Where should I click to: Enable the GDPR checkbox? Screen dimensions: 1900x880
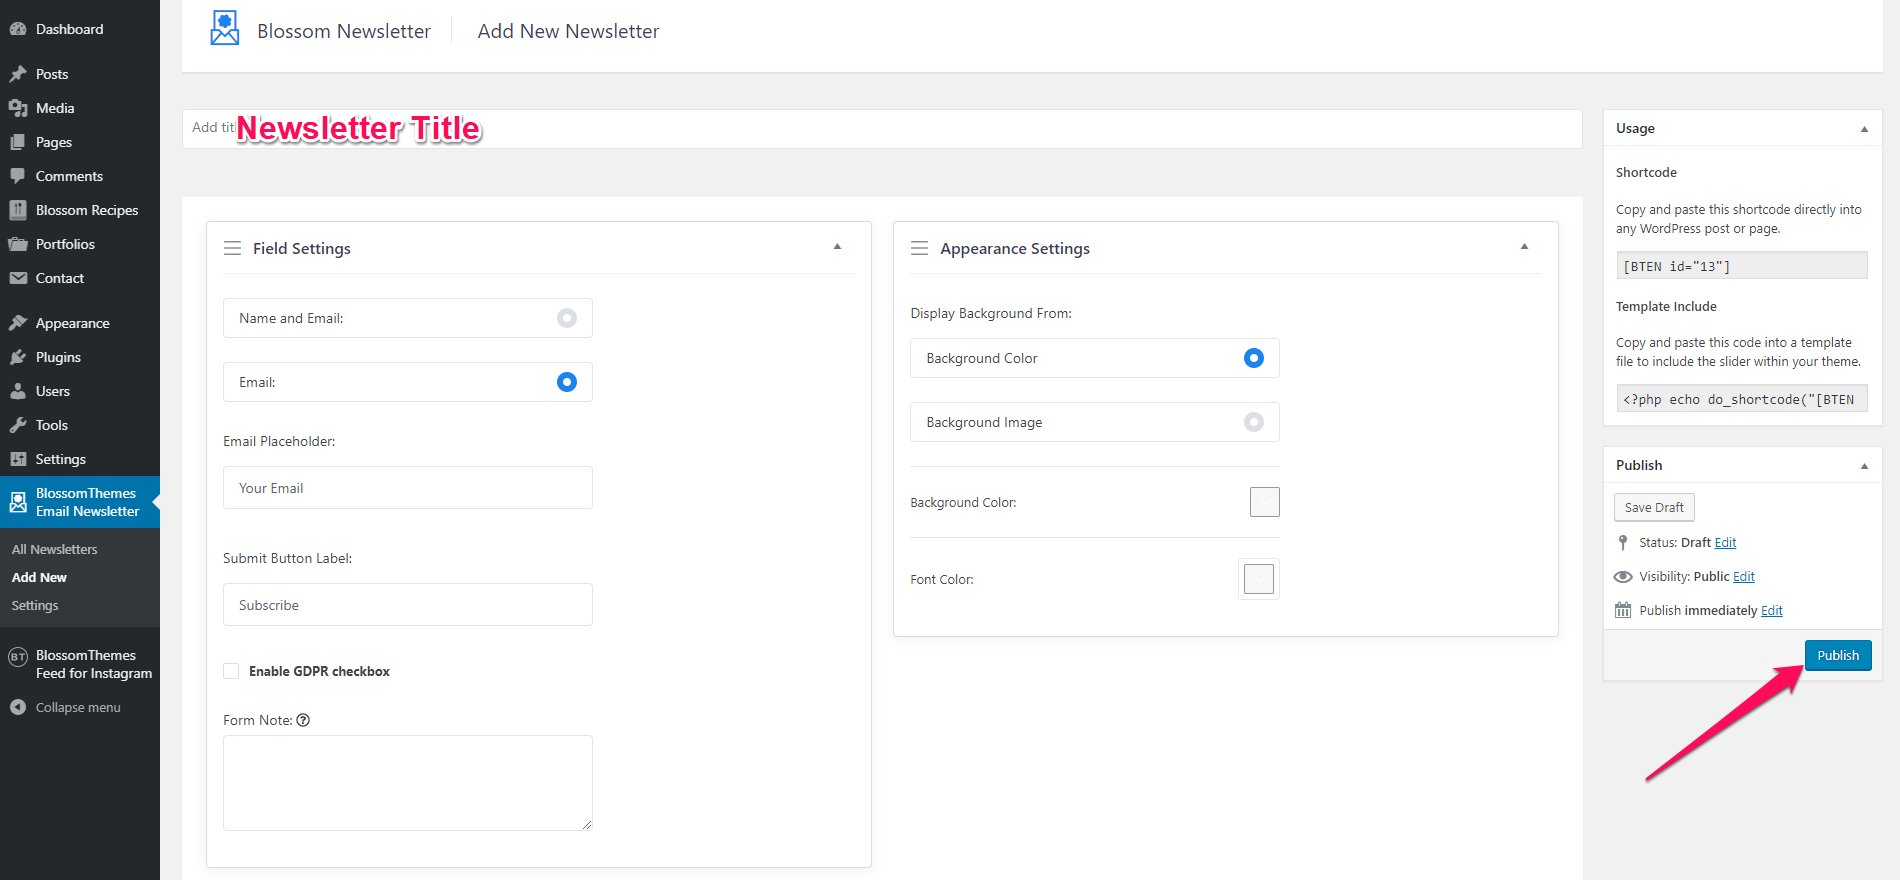(x=231, y=671)
